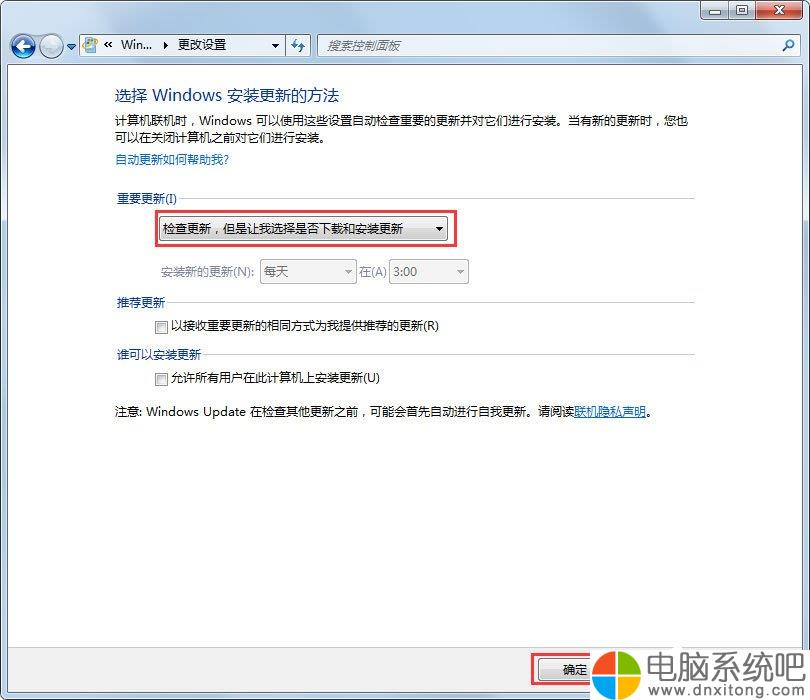Click the Back navigation arrow
The height and width of the screenshot is (700, 810).
click(23, 46)
